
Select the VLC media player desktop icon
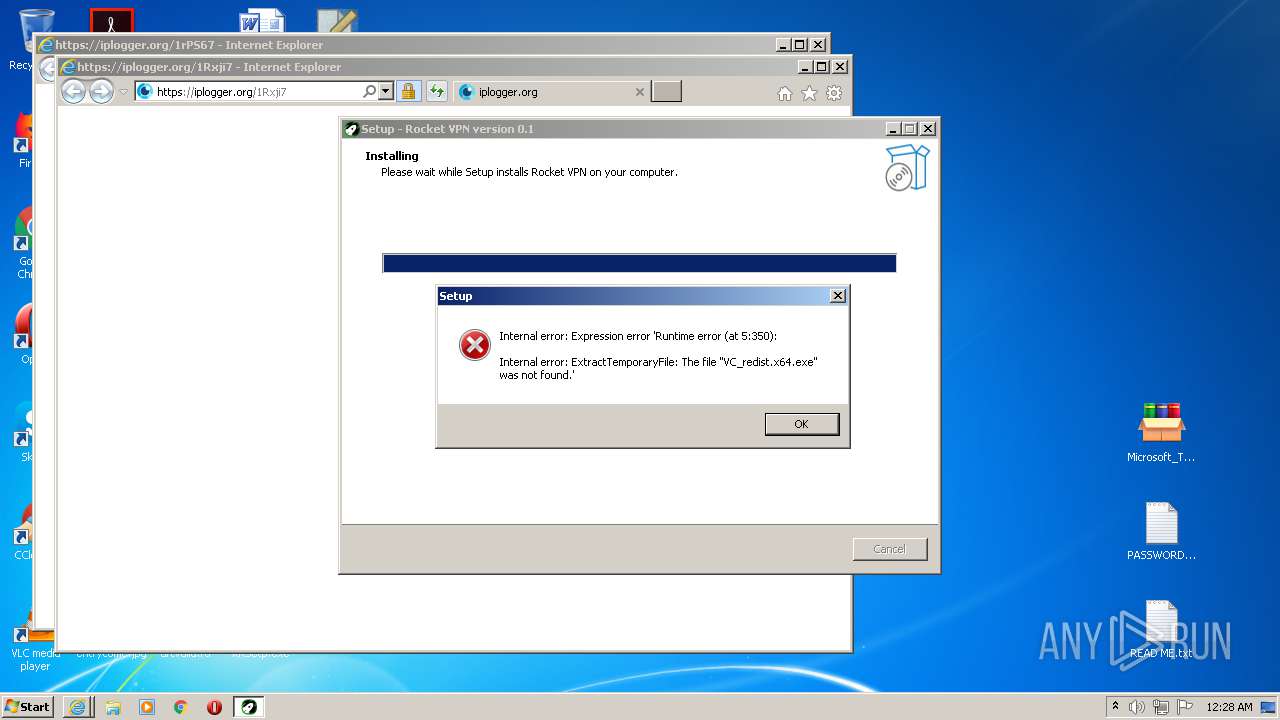tap(35, 645)
